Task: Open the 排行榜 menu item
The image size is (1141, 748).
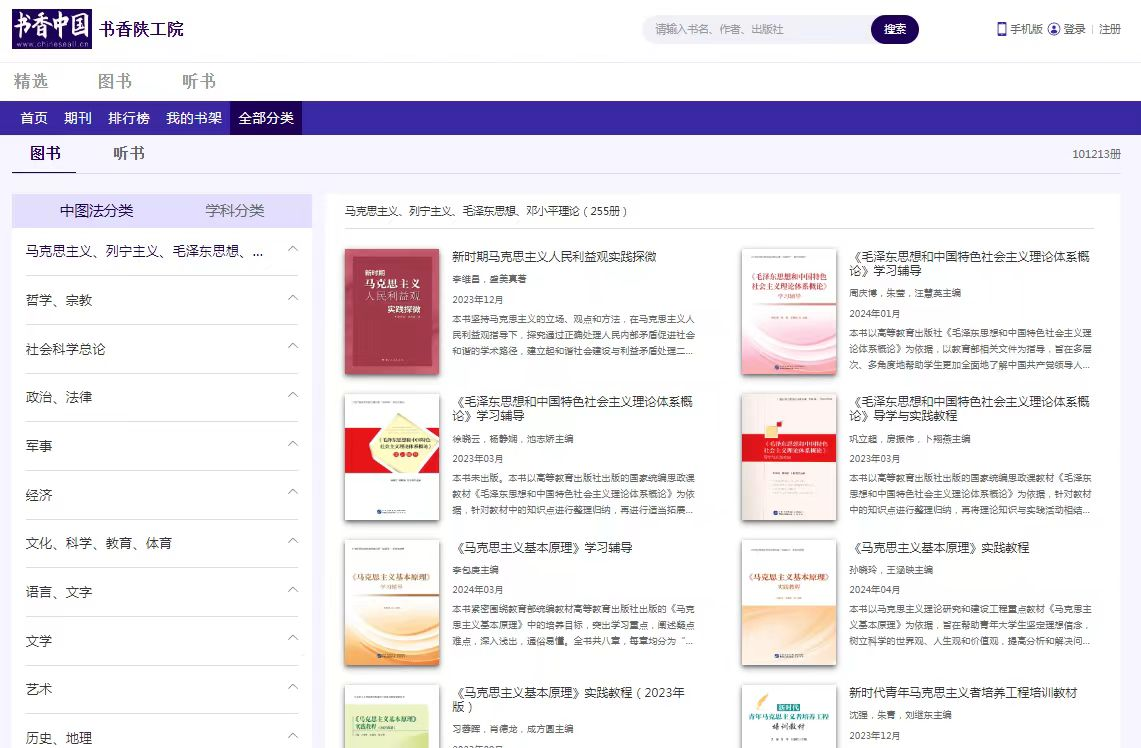Action: (x=129, y=118)
